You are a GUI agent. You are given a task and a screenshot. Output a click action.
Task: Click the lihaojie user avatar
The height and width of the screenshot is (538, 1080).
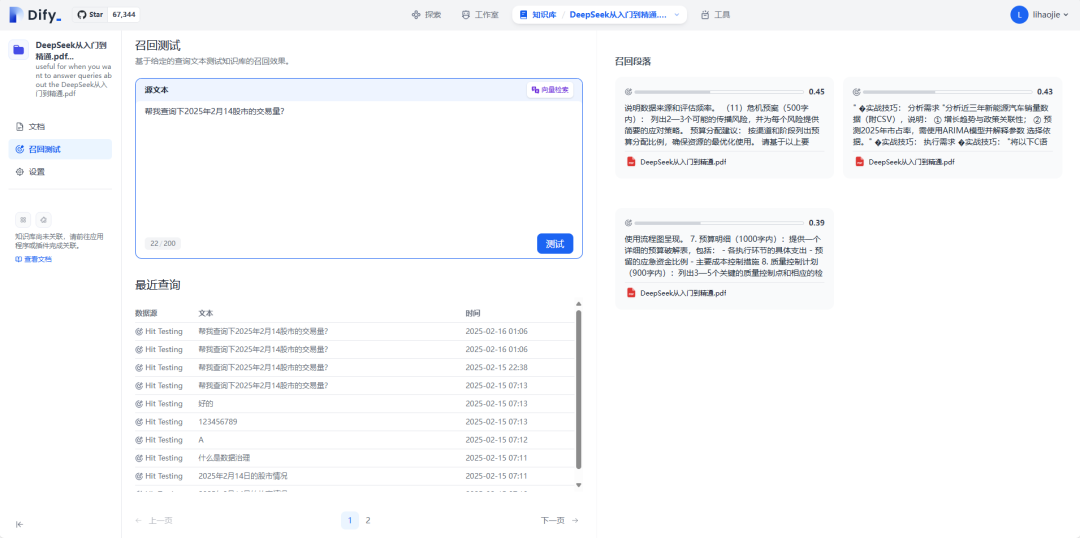pos(1019,14)
